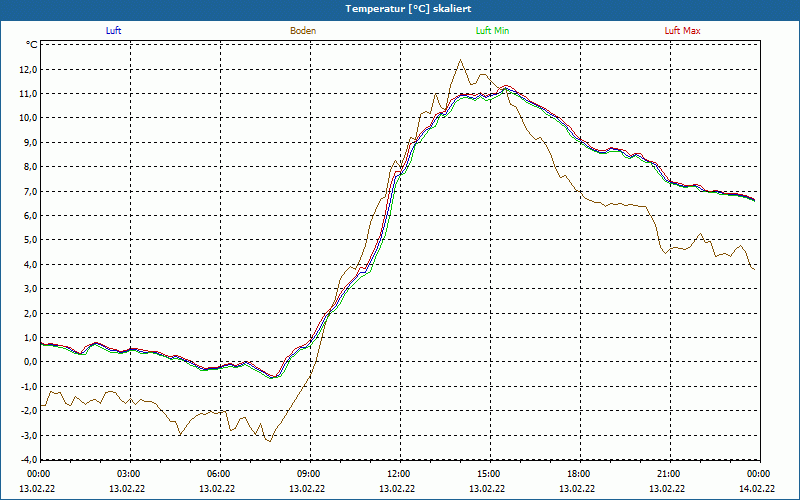This screenshot has height=500, width=800.
Task: Click the Boden curve peak near 14:00
Action: pos(461,60)
